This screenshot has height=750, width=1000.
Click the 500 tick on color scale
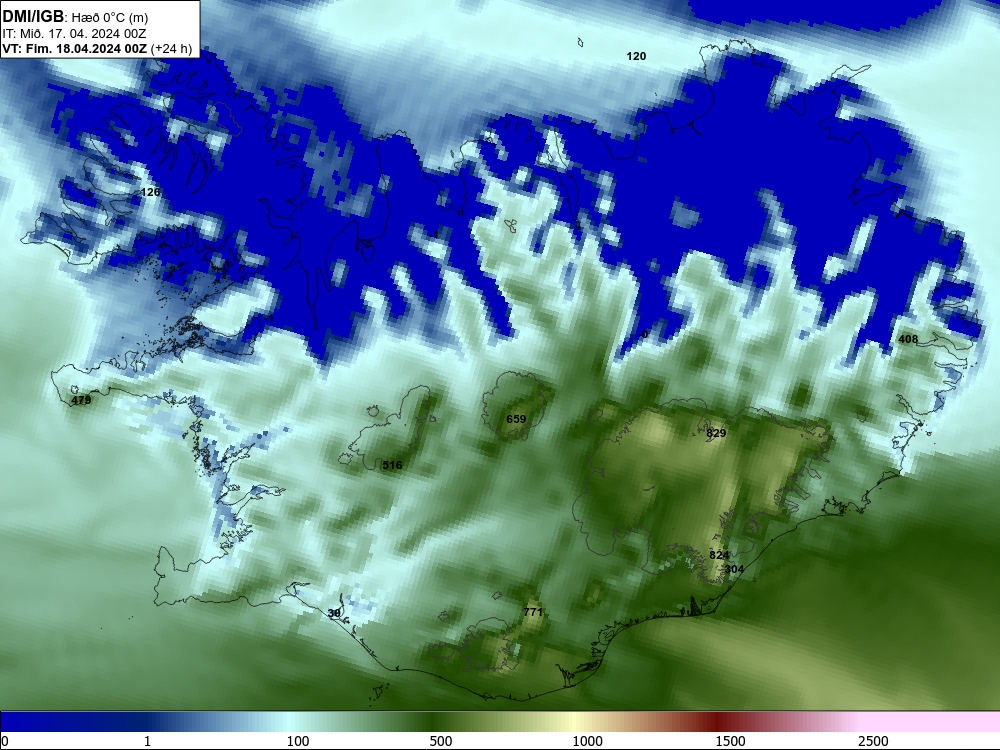(441, 741)
